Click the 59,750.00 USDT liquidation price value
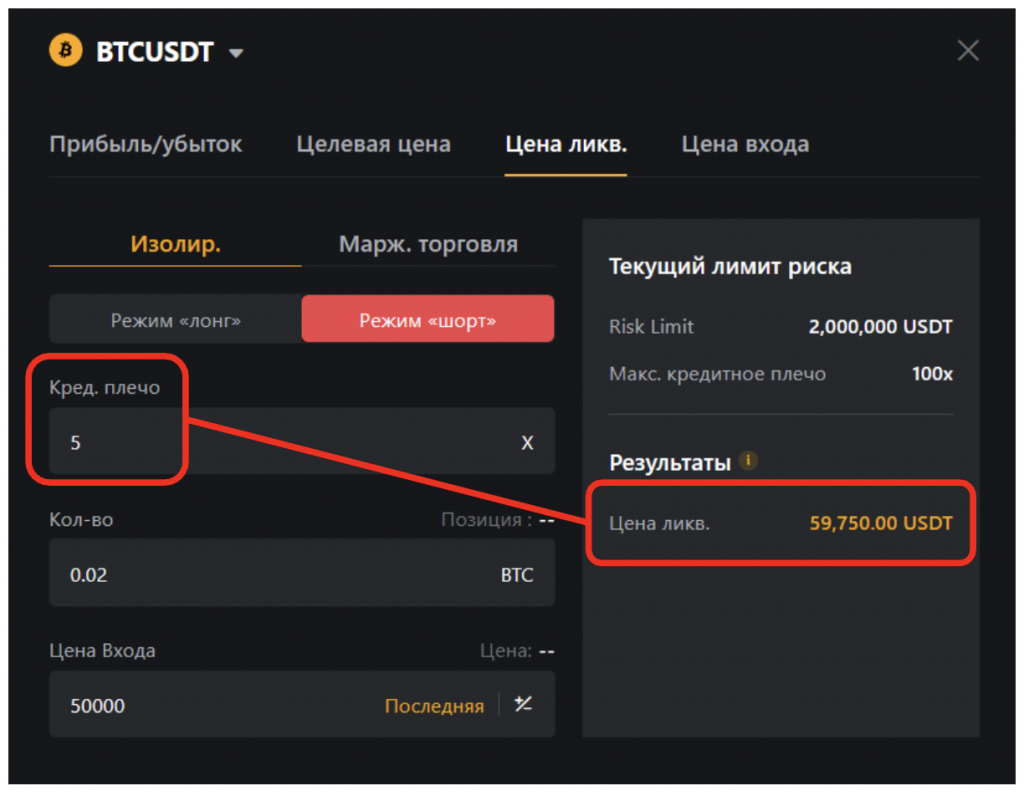The height and width of the screenshot is (796, 1024). point(881,523)
